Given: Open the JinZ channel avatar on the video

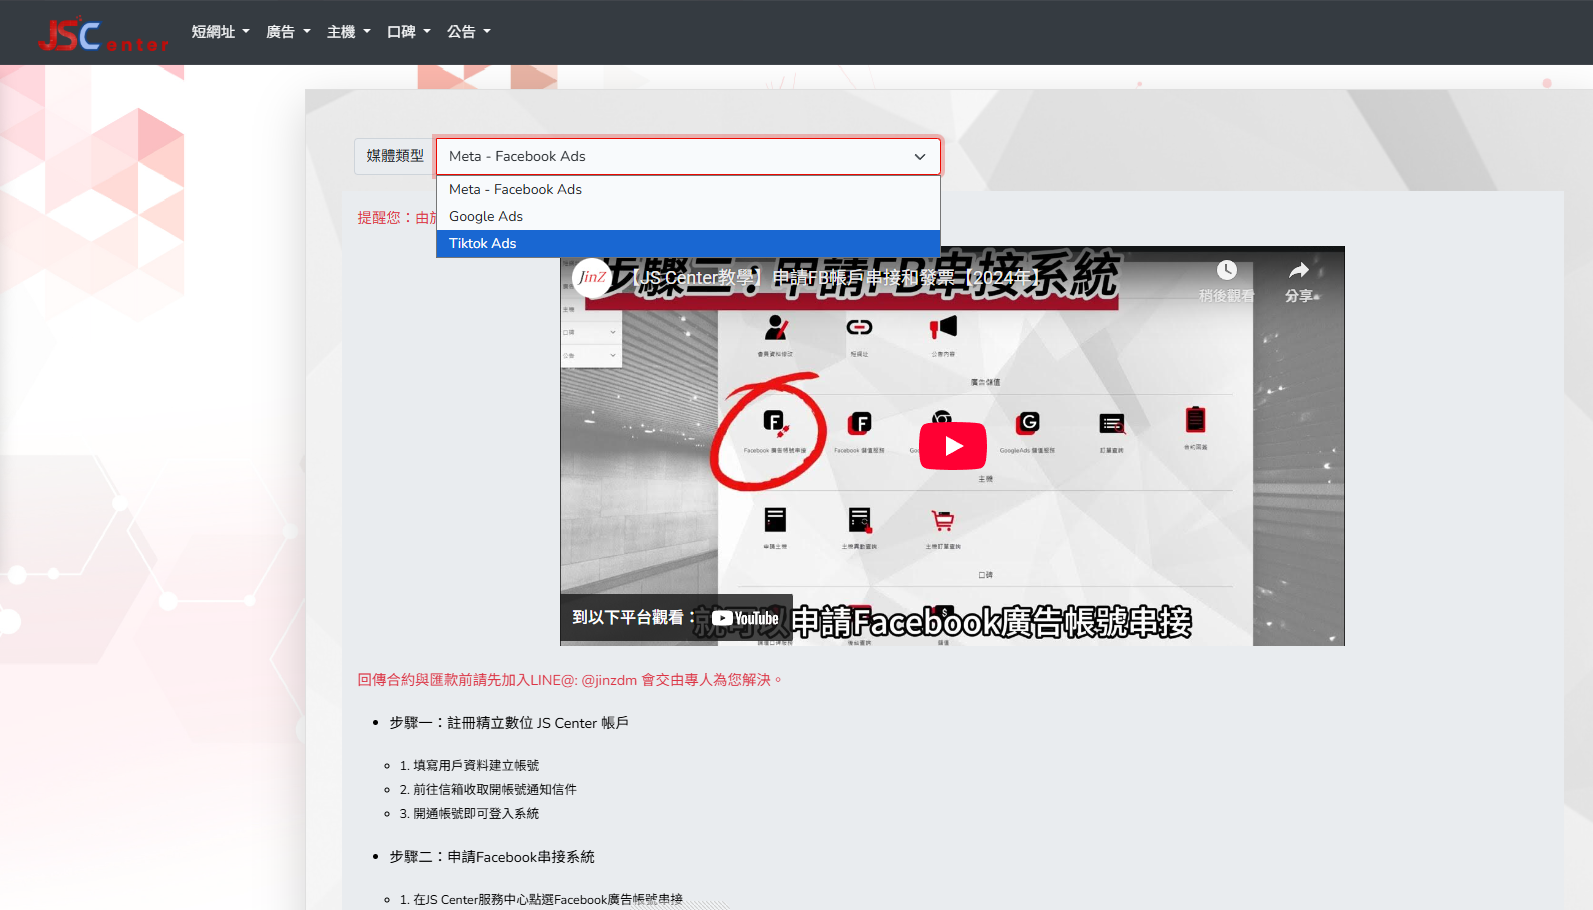Looking at the screenshot, I should pos(592,277).
